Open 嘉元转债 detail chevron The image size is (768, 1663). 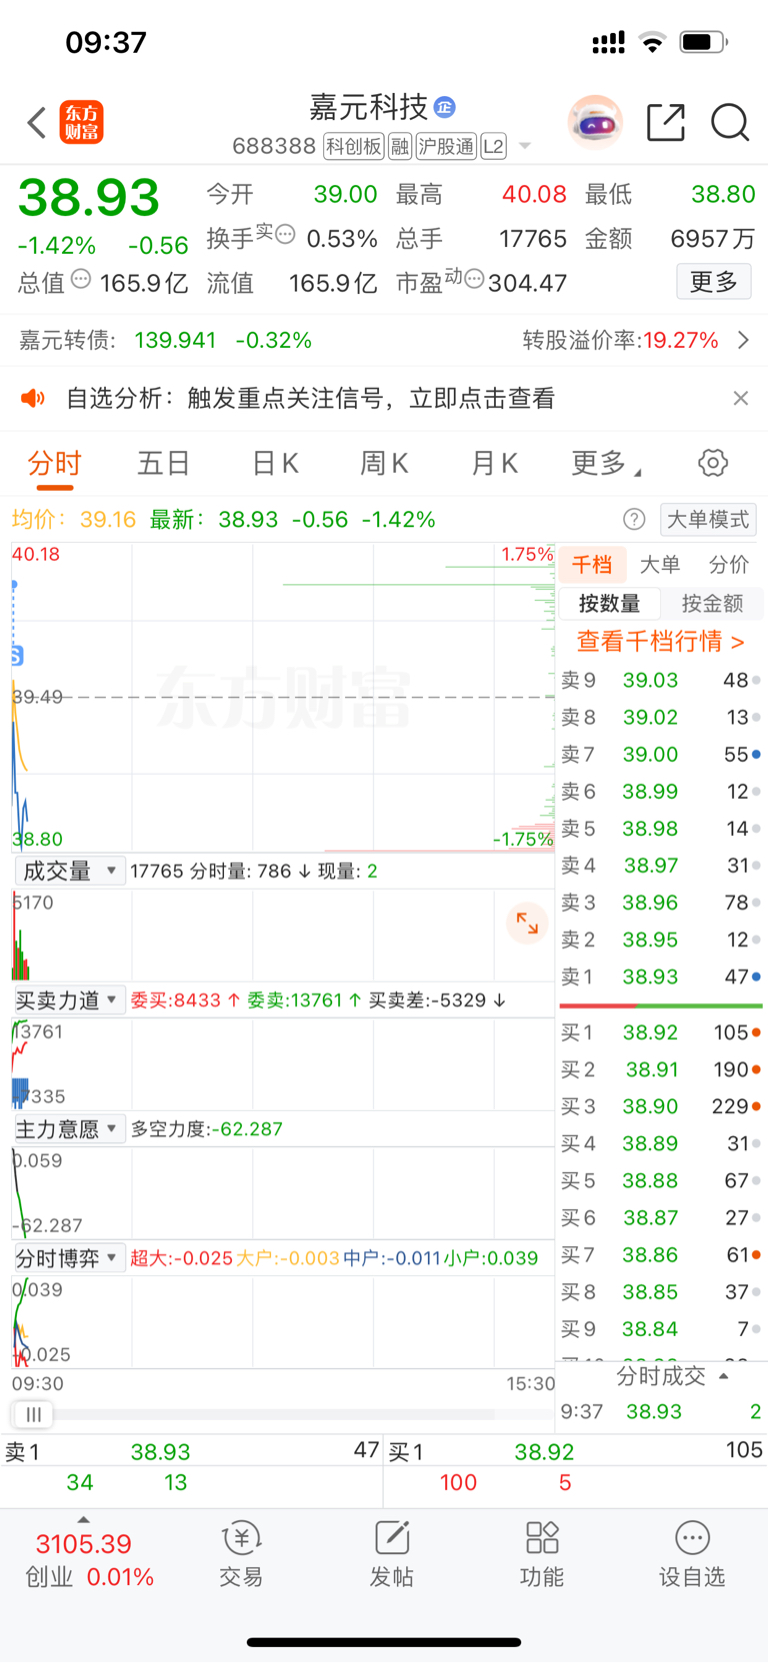click(x=743, y=340)
